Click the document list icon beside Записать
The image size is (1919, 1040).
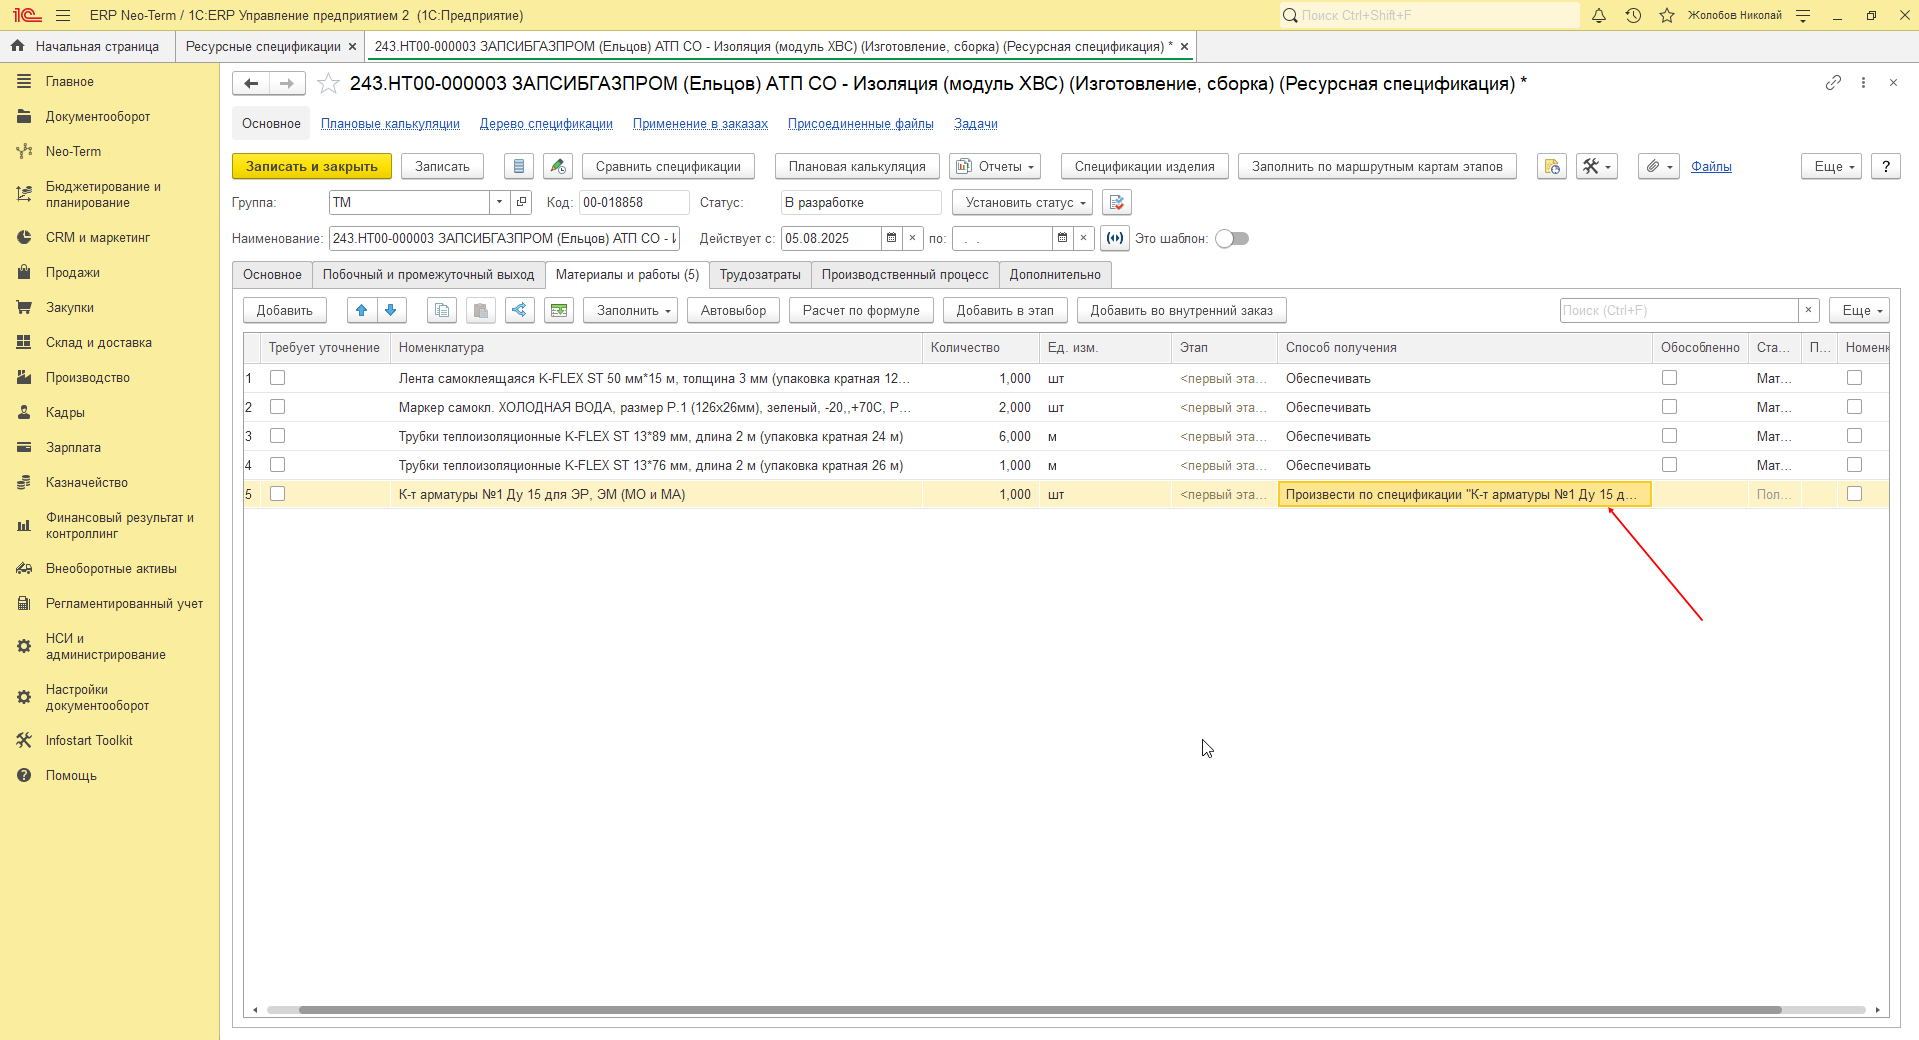pos(519,166)
